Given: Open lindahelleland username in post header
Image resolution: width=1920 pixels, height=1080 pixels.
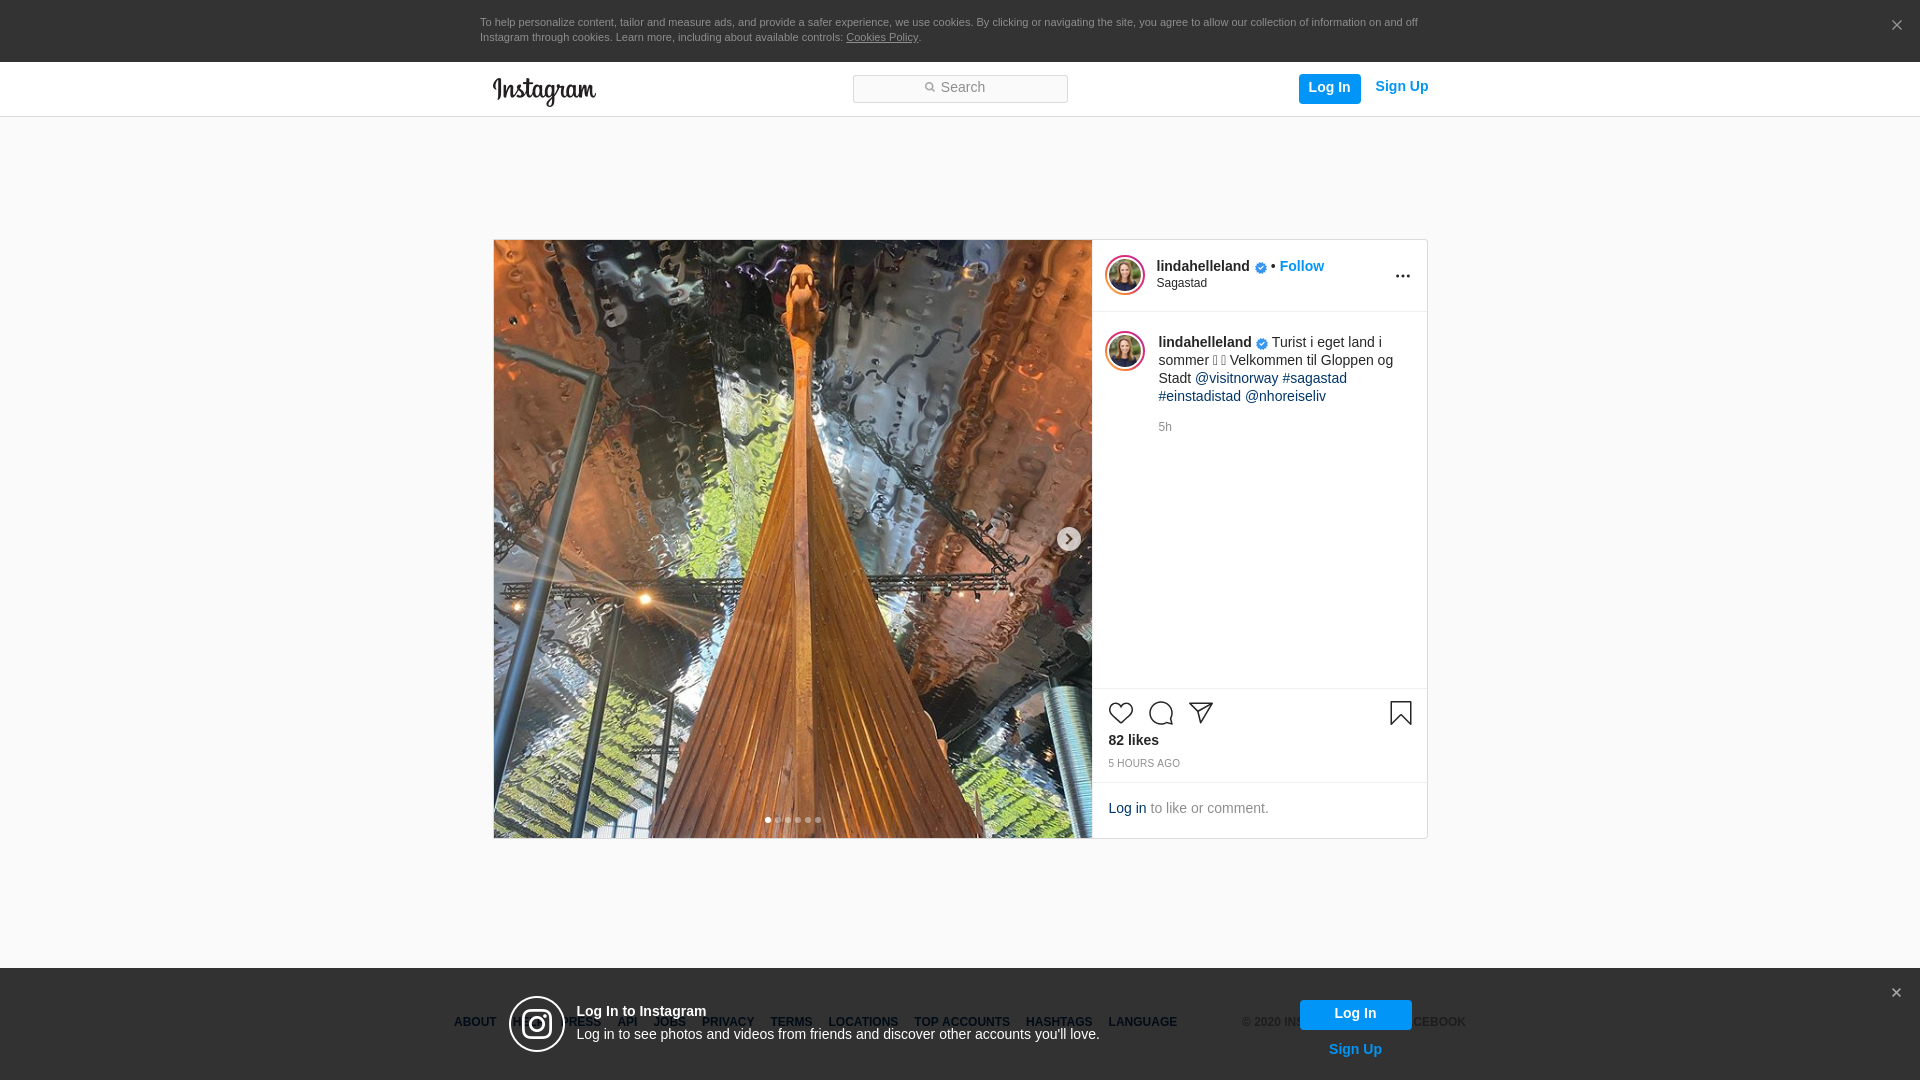Looking at the screenshot, I should 1203,266.
